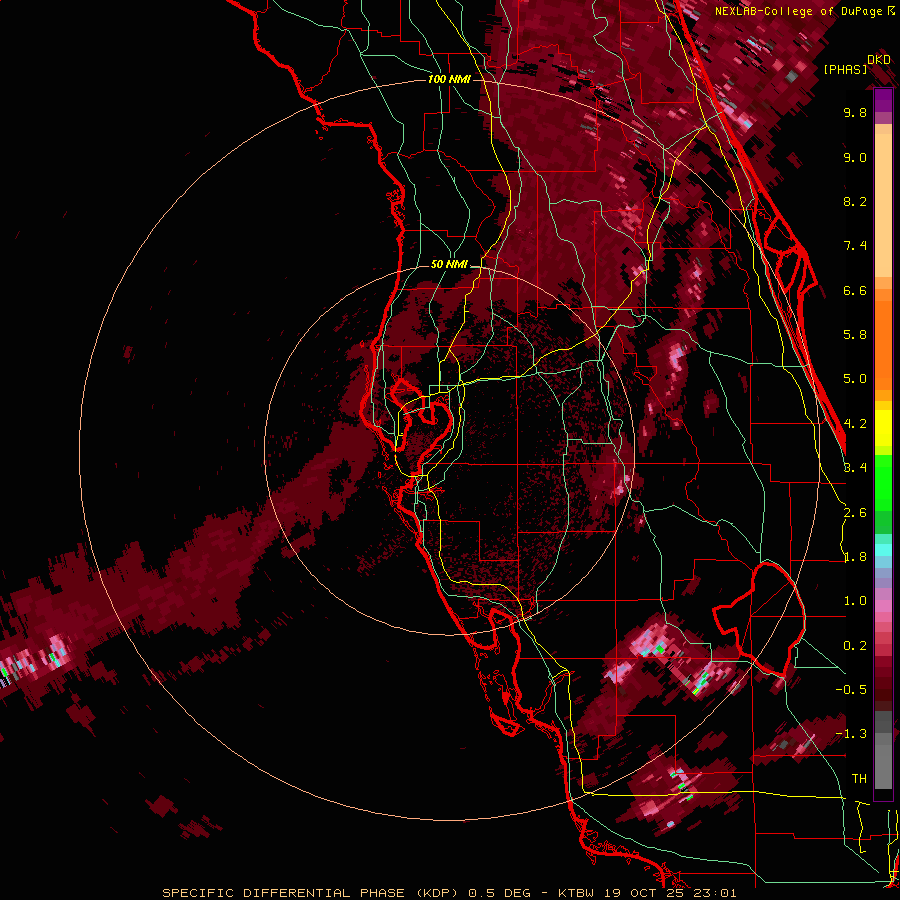Click the 6.6 scale value
900x900 pixels.
(x=855, y=290)
